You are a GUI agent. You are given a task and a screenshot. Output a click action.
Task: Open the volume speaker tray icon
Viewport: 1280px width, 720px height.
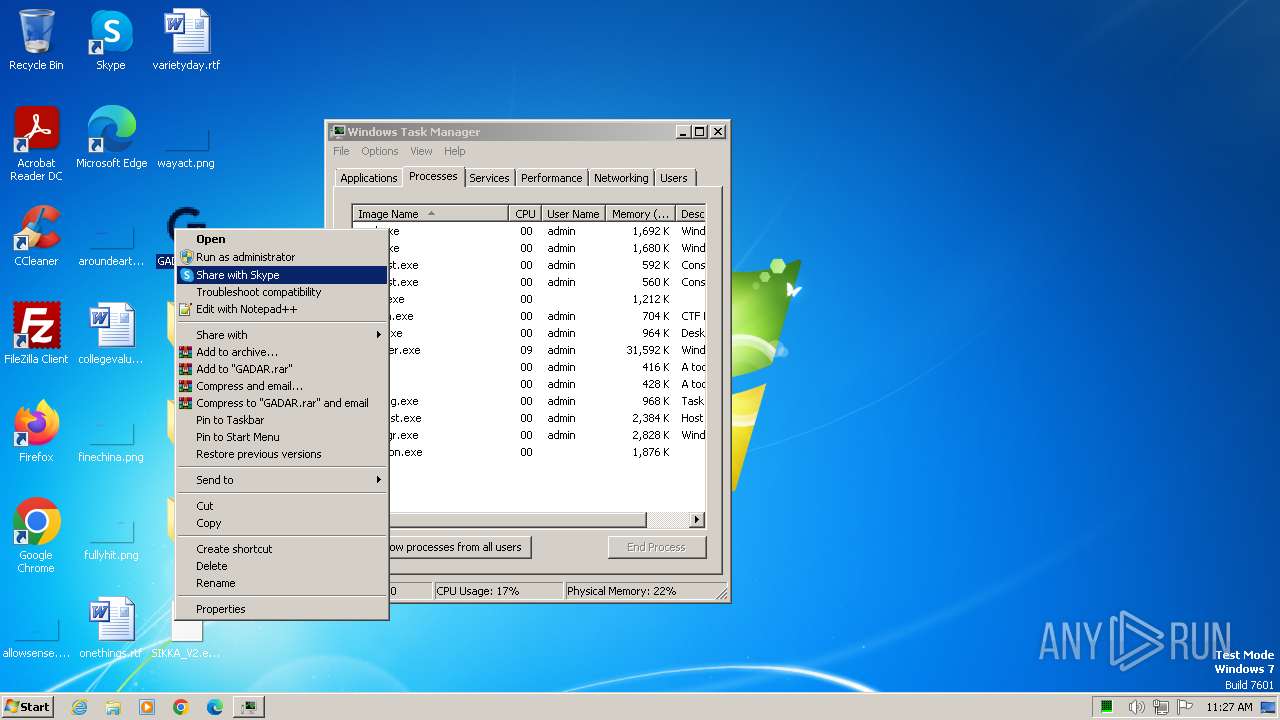1136,707
